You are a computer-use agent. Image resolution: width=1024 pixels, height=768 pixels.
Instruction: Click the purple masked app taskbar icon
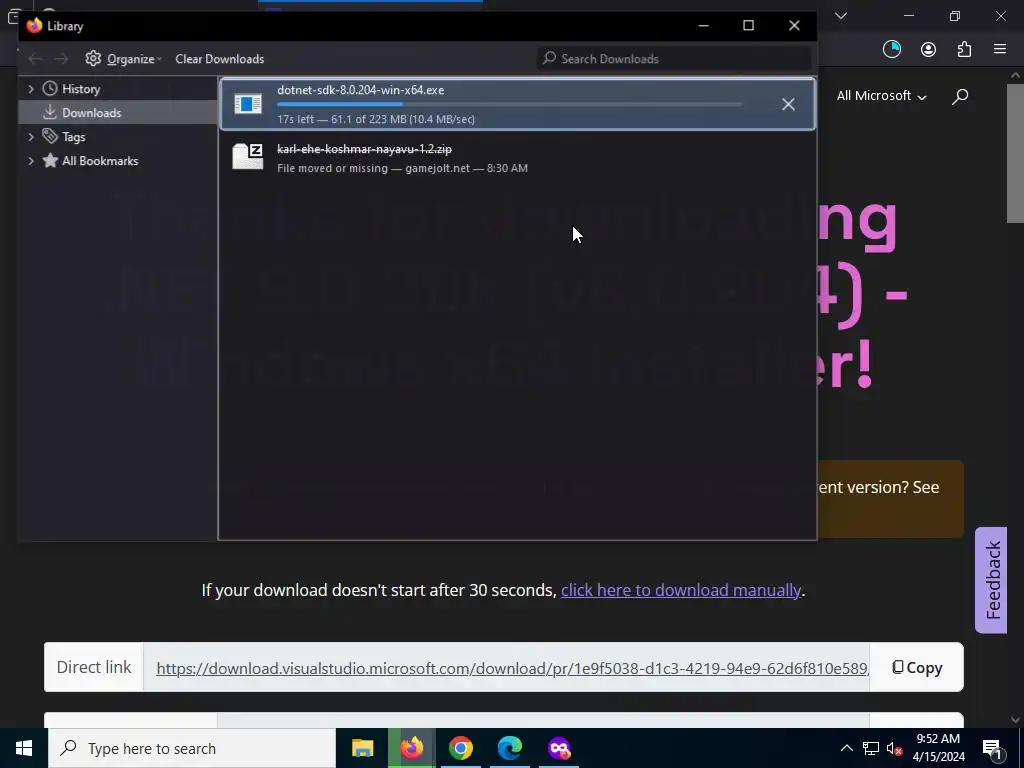(559, 748)
